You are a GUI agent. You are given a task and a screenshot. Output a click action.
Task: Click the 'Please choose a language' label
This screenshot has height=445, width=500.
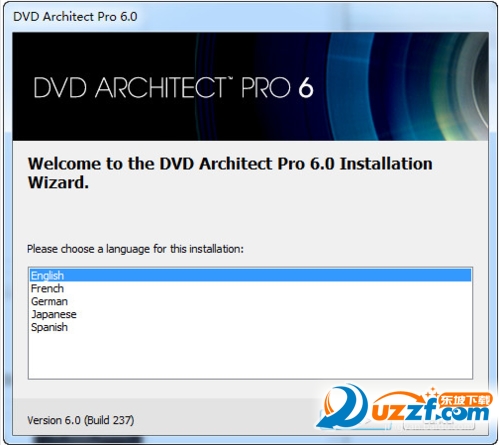tap(135, 249)
